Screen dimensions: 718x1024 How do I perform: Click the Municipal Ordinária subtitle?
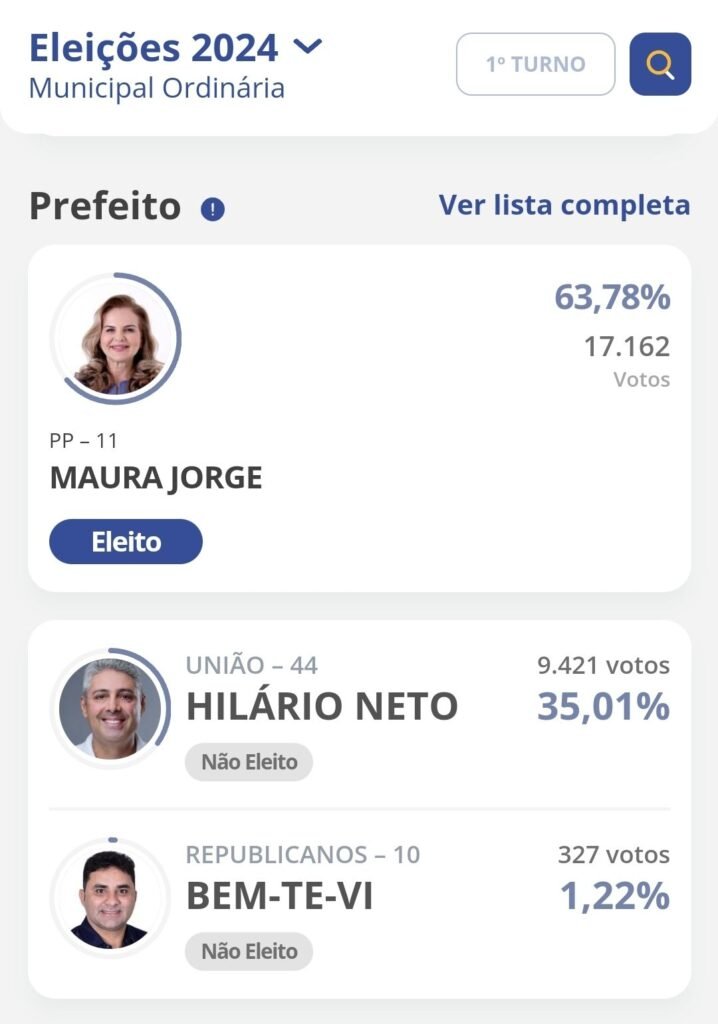tap(157, 88)
